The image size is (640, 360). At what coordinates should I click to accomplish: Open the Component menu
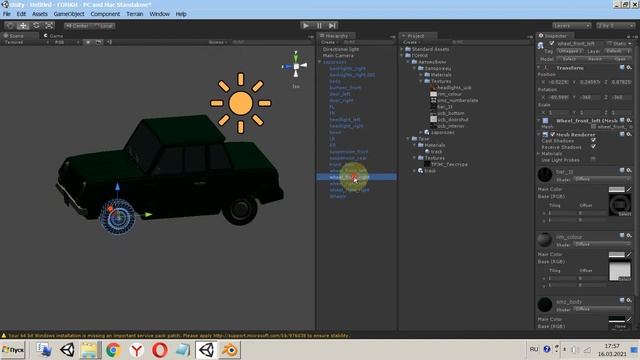click(x=105, y=14)
